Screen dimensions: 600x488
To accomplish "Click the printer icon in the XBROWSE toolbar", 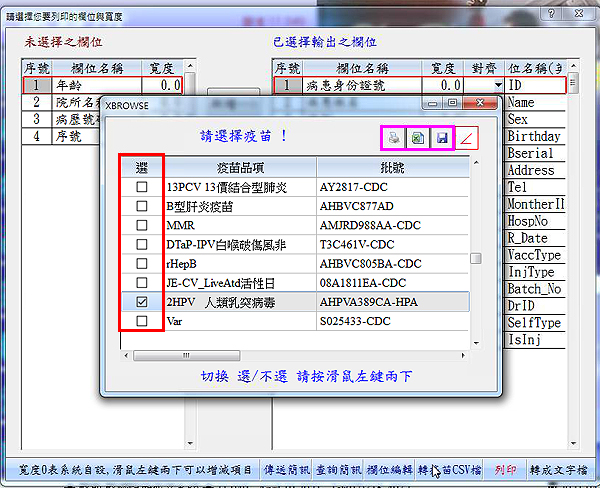I will point(395,138).
